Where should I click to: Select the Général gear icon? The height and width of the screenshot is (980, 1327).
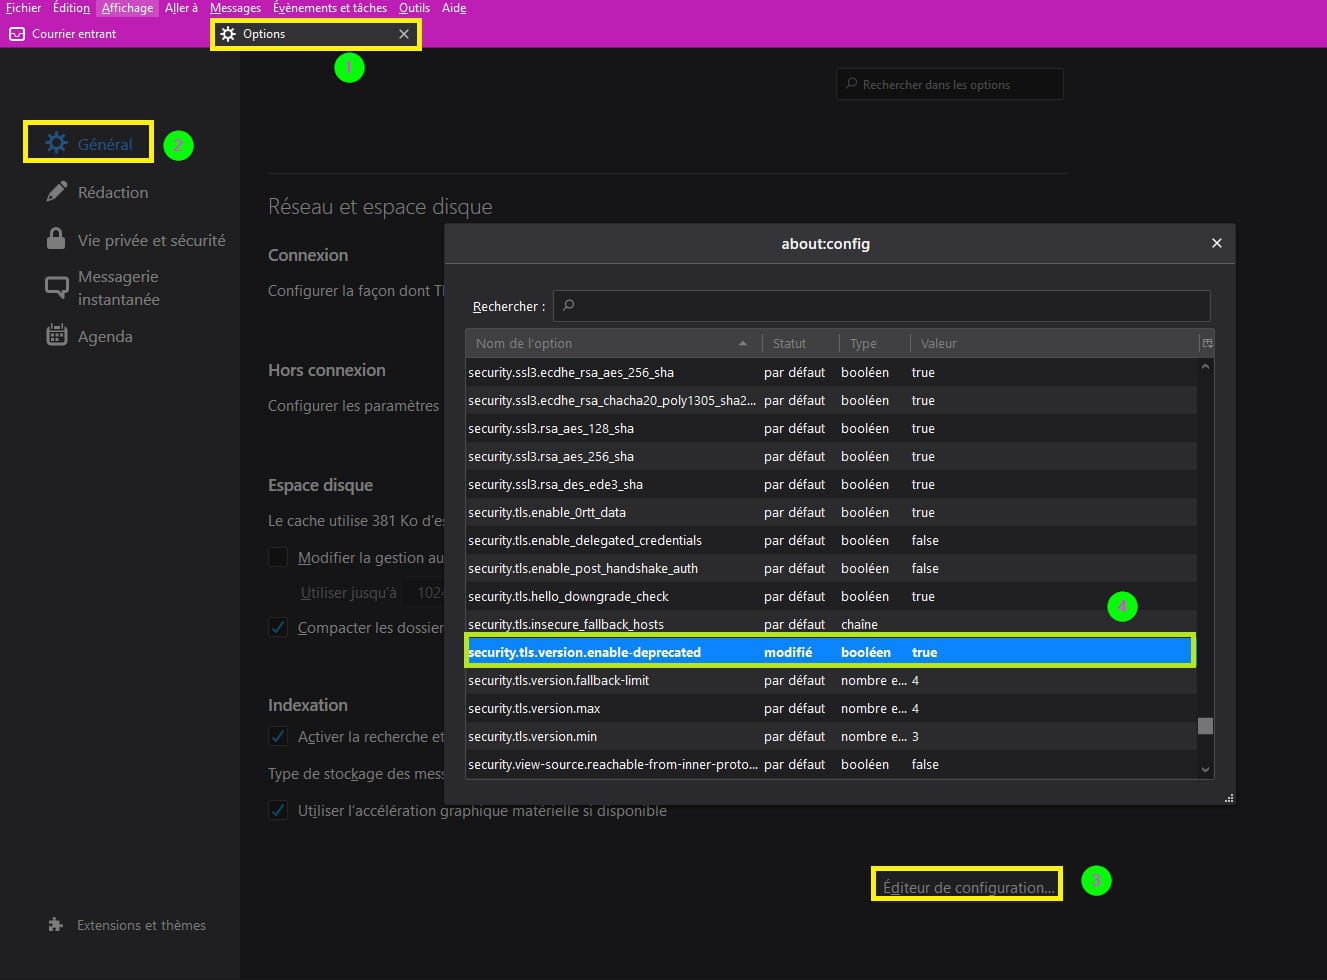click(57, 143)
